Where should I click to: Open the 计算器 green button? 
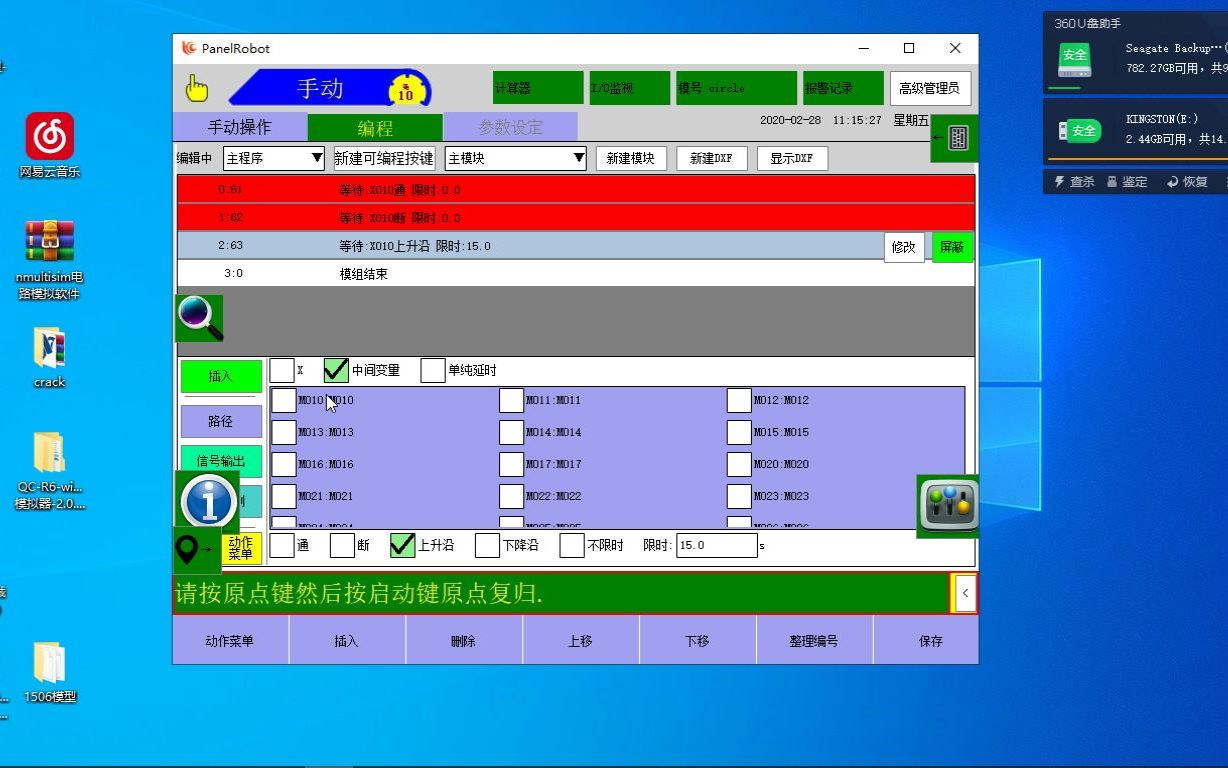[538, 88]
